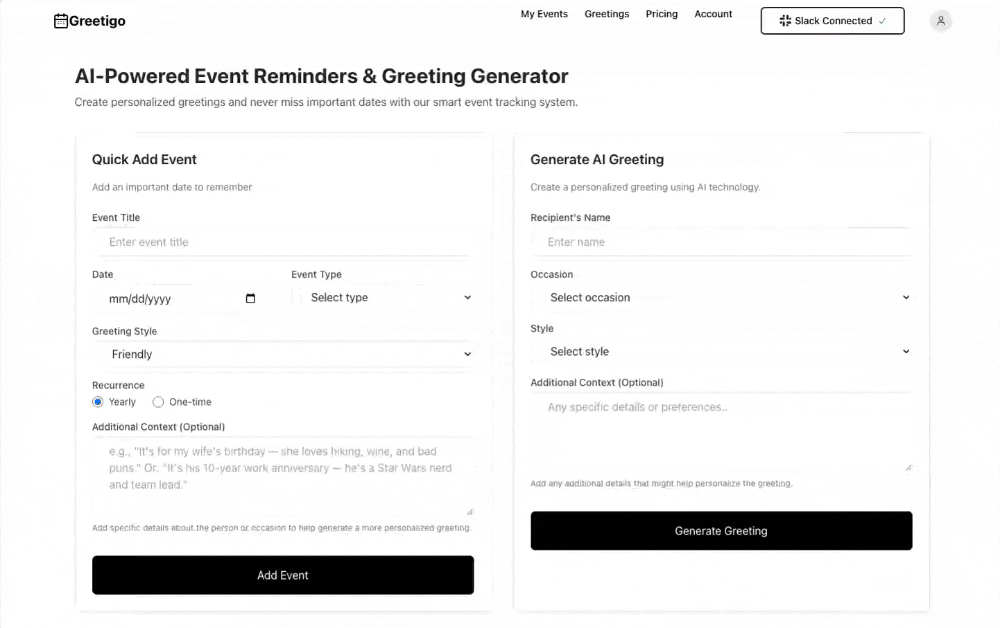Focus the Event Title input field

click(x=283, y=242)
